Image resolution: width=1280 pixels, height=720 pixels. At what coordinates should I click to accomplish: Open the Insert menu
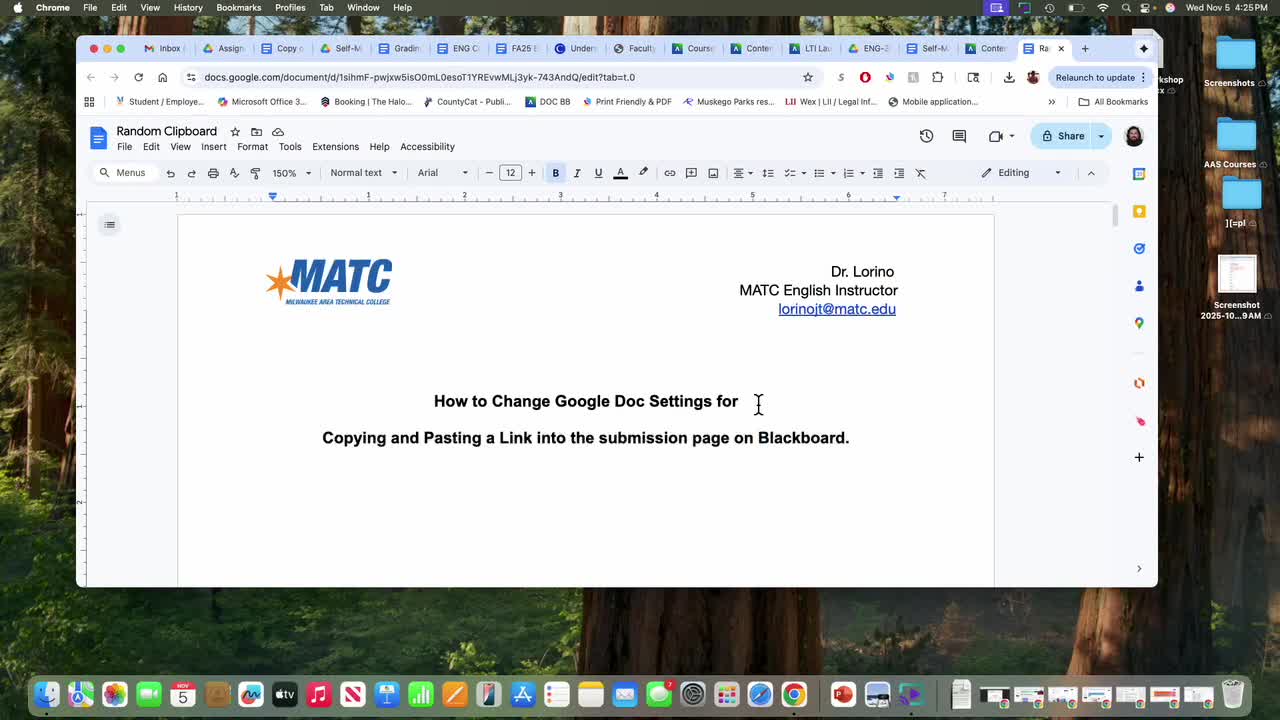click(x=214, y=147)
